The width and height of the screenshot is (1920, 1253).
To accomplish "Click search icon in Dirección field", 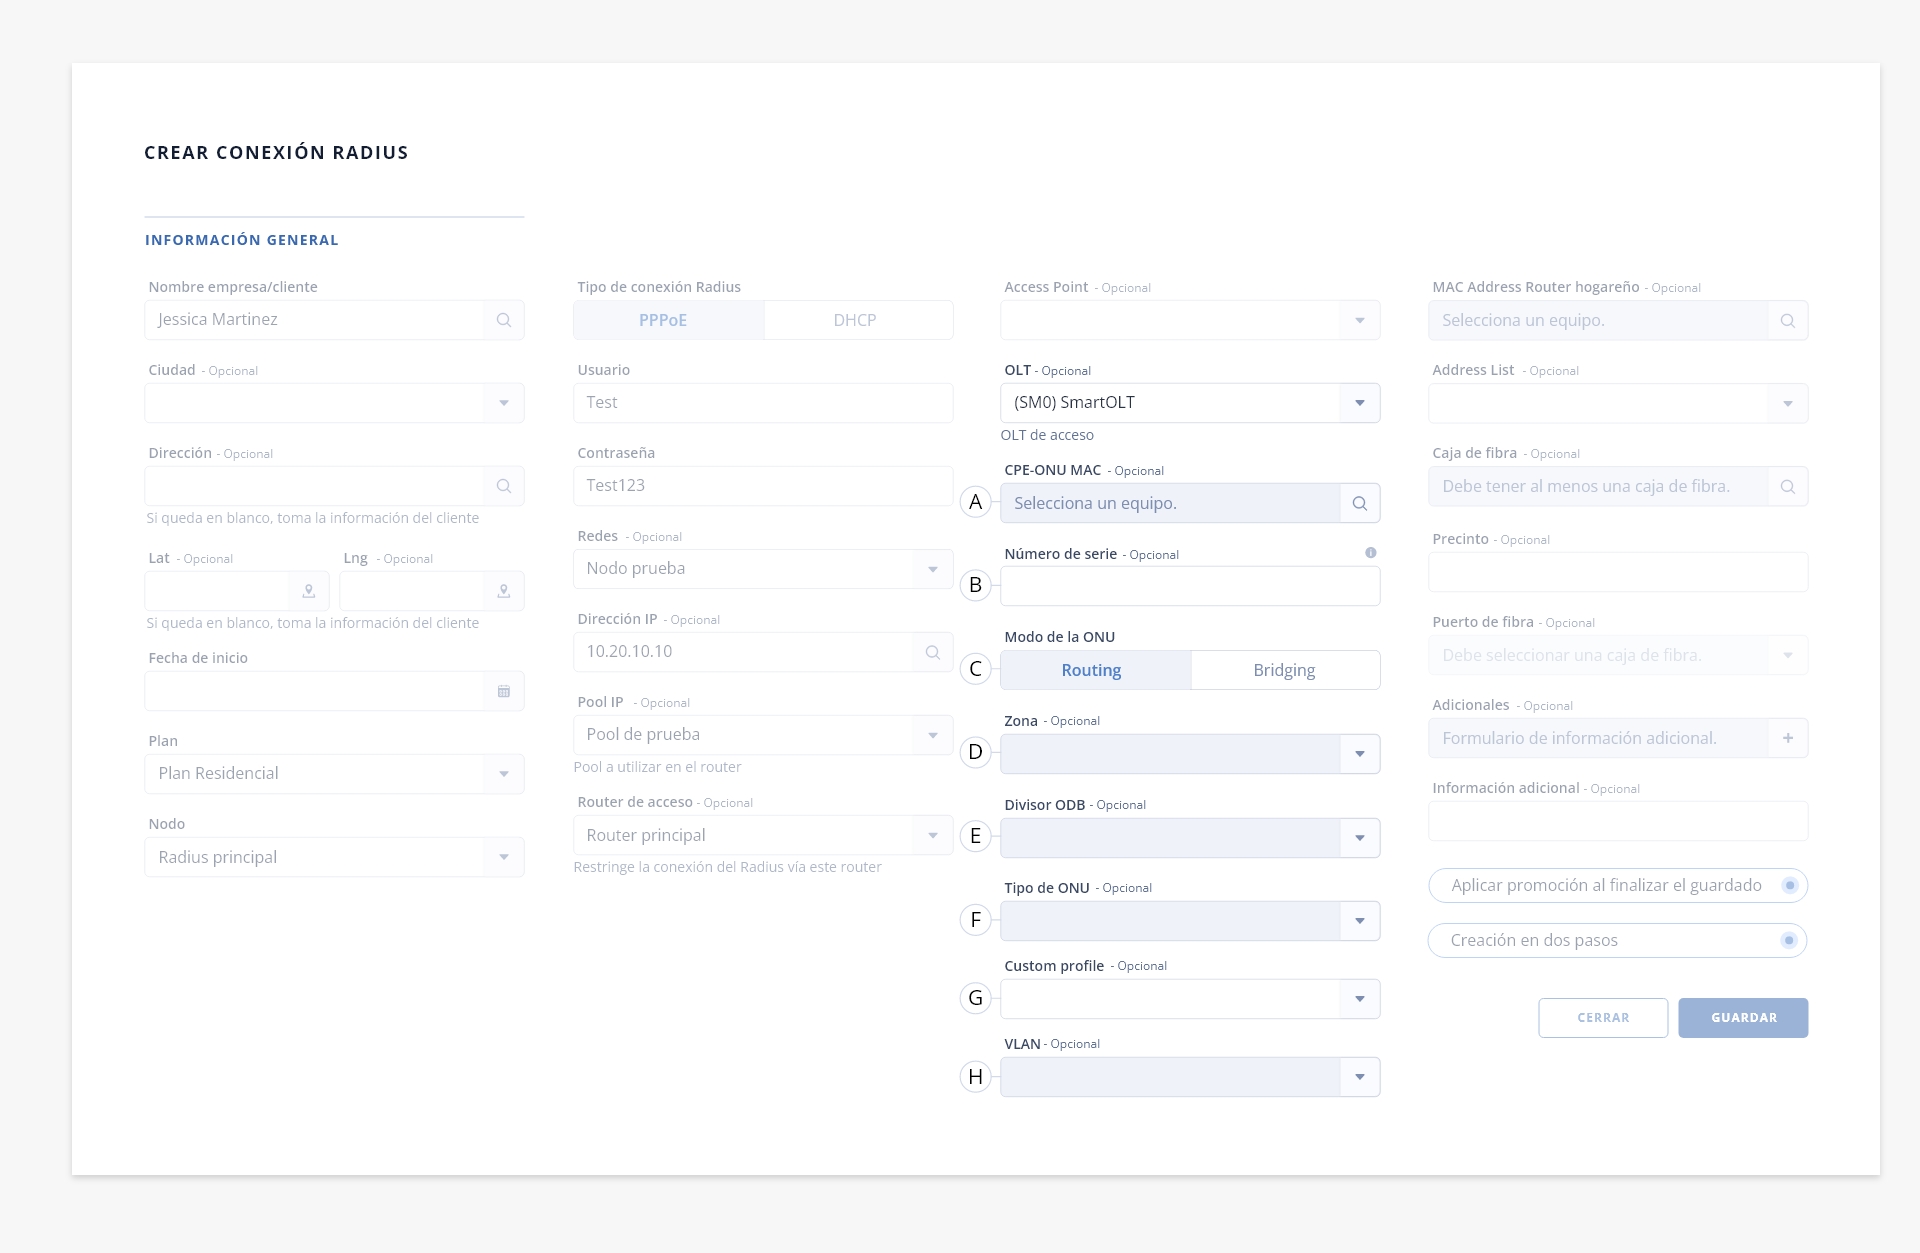I will [x=504, y=486].
